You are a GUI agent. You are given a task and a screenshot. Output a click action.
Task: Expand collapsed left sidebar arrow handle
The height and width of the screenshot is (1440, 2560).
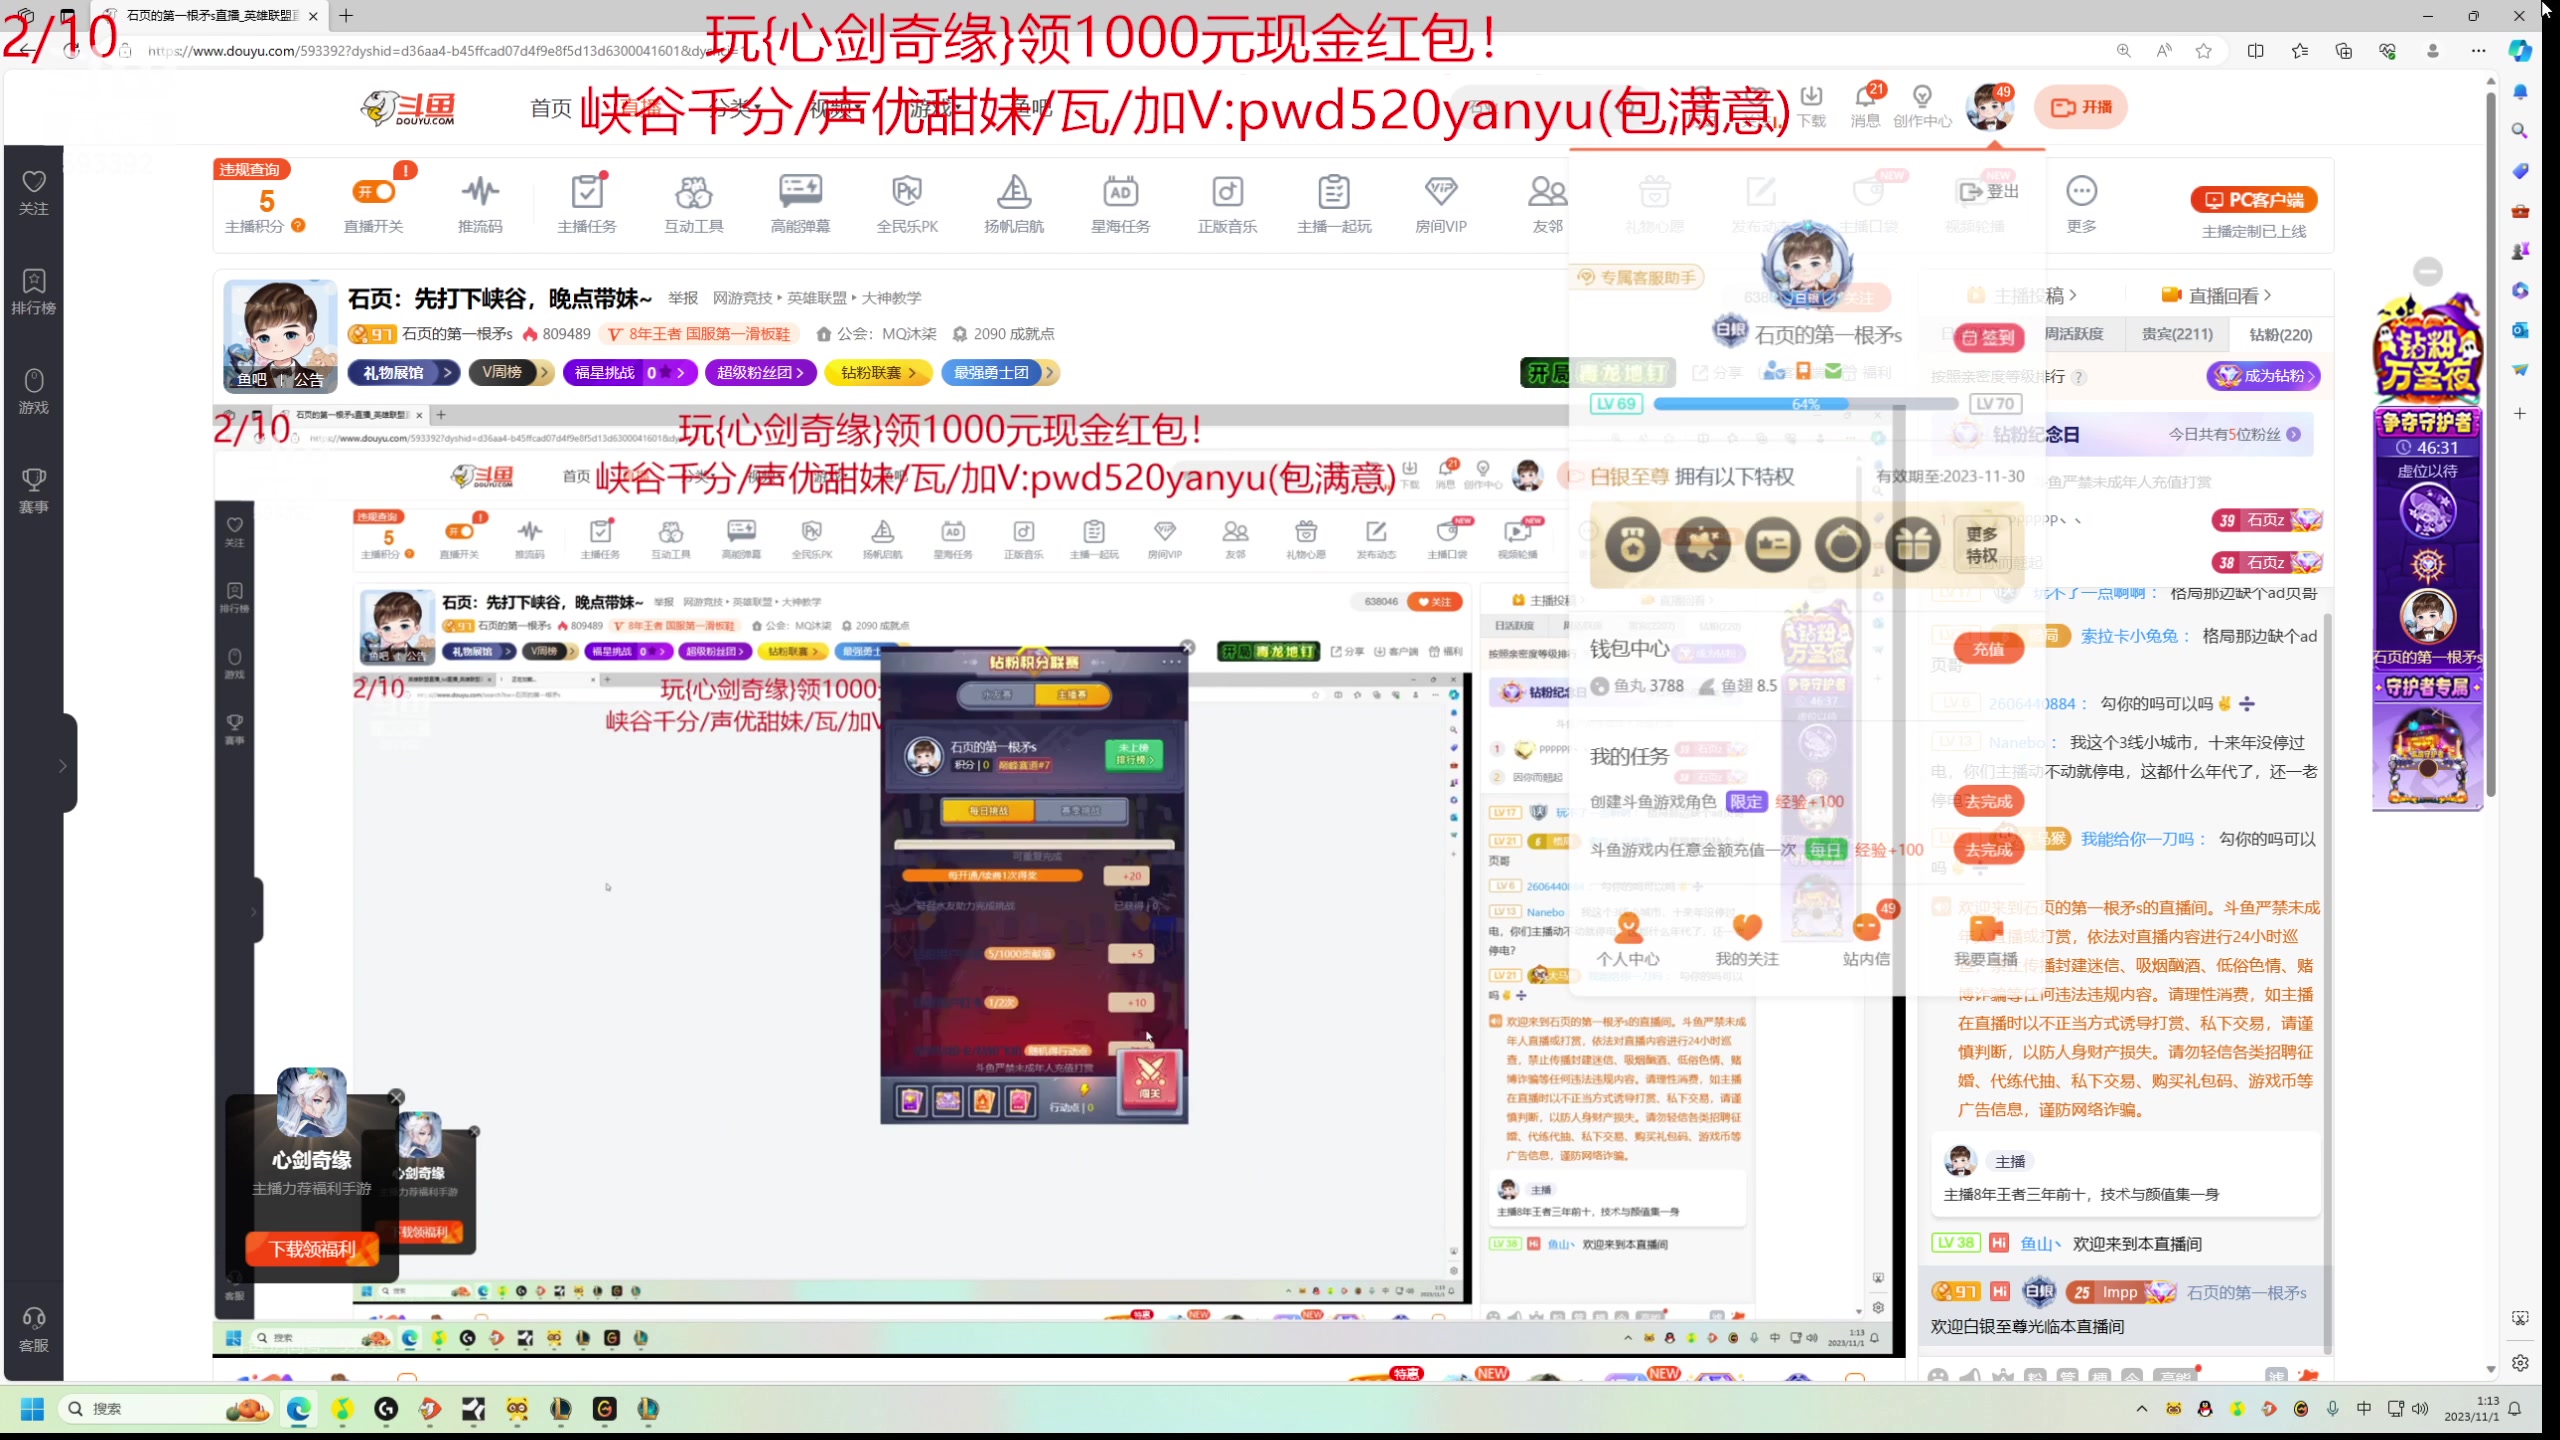pos(62,766)
